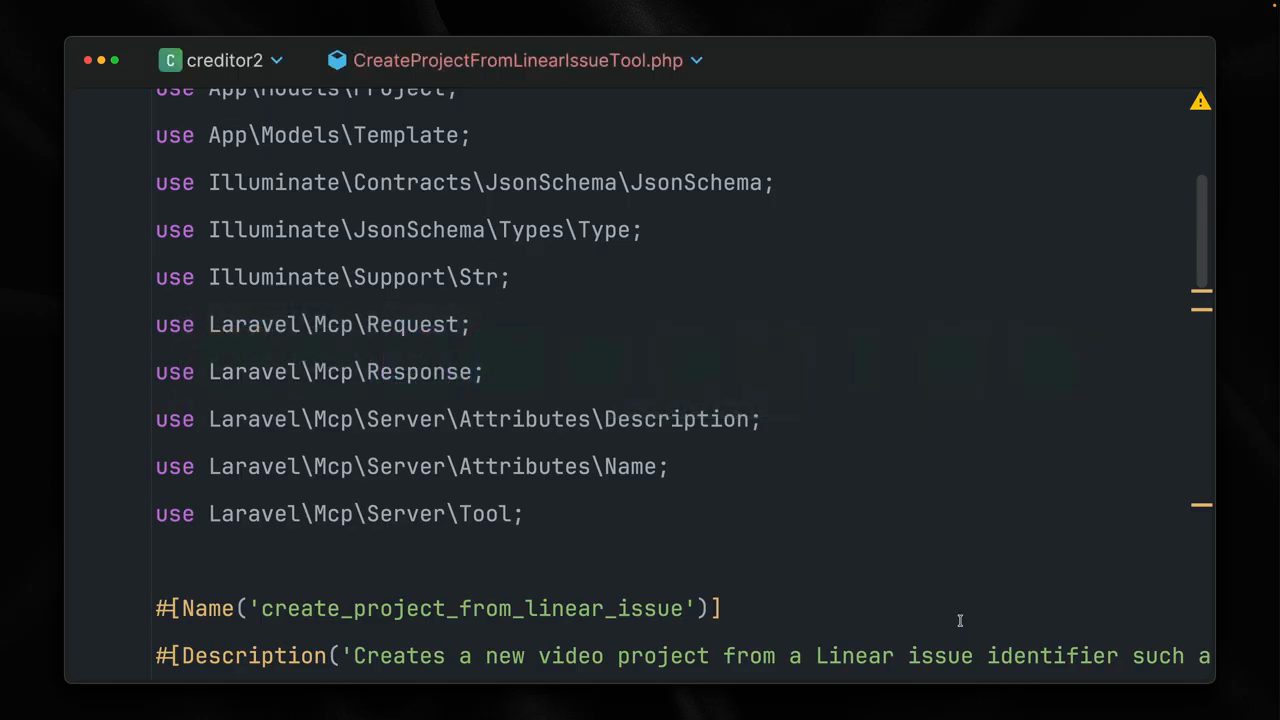Image resolution: width=1280 pixels, height=720 pixels.
Task: Click the line 'use App\Models\Template;'
Action: click(x=313, y=135)
